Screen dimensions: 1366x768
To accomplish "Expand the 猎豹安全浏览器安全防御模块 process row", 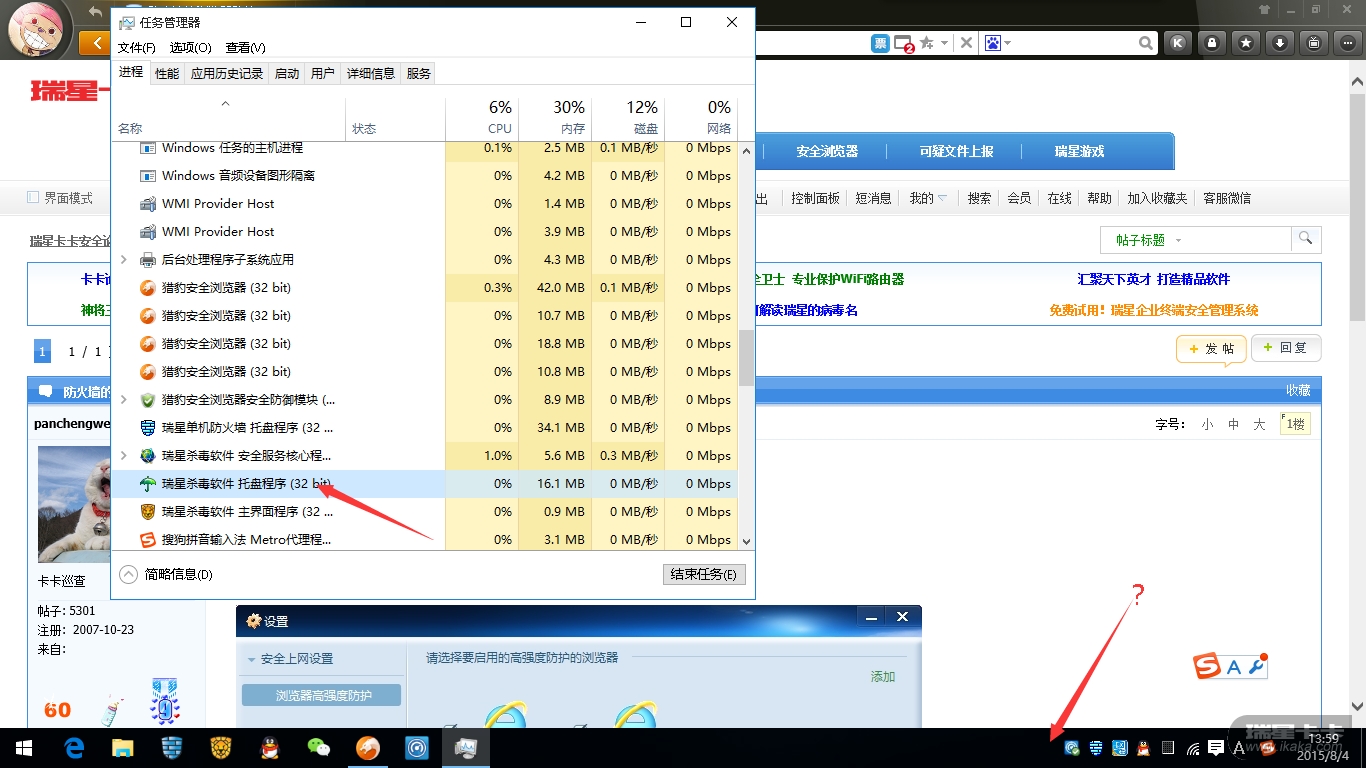I will pos(124,400).
